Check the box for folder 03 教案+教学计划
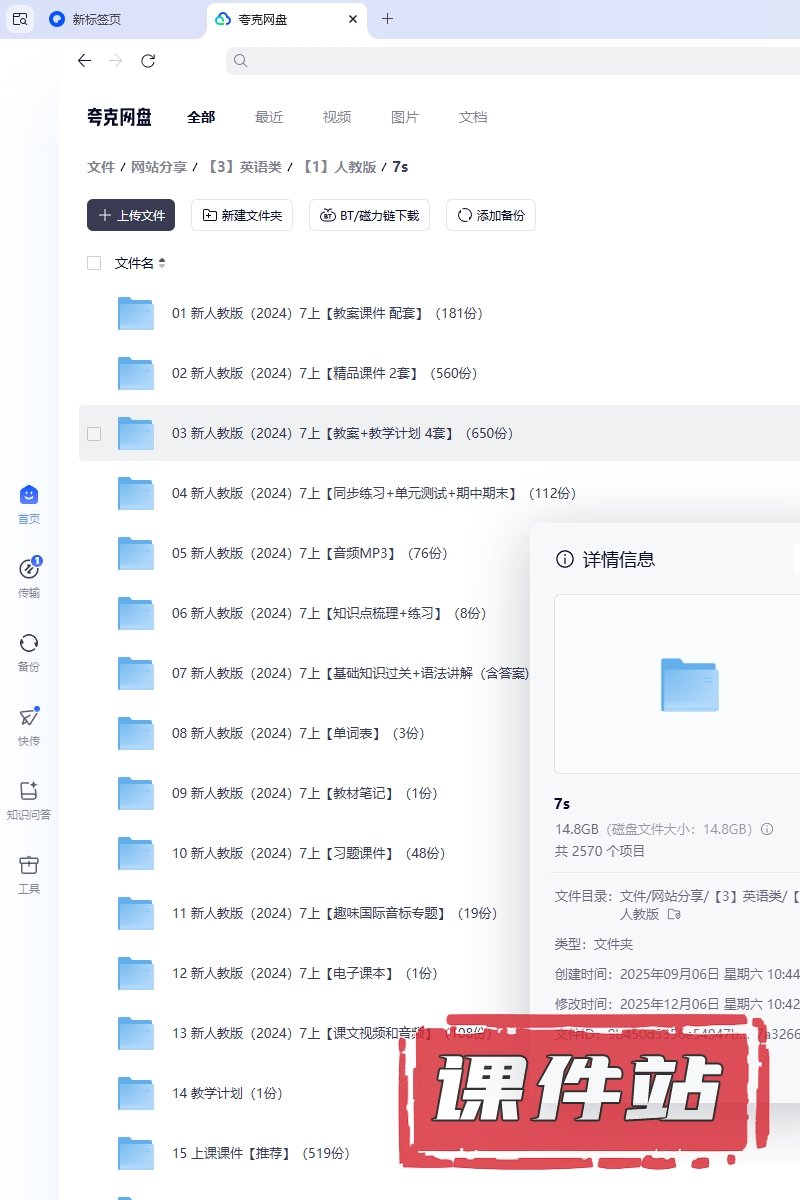Screen dimensions: 800x1200 [x=94, y=433]
